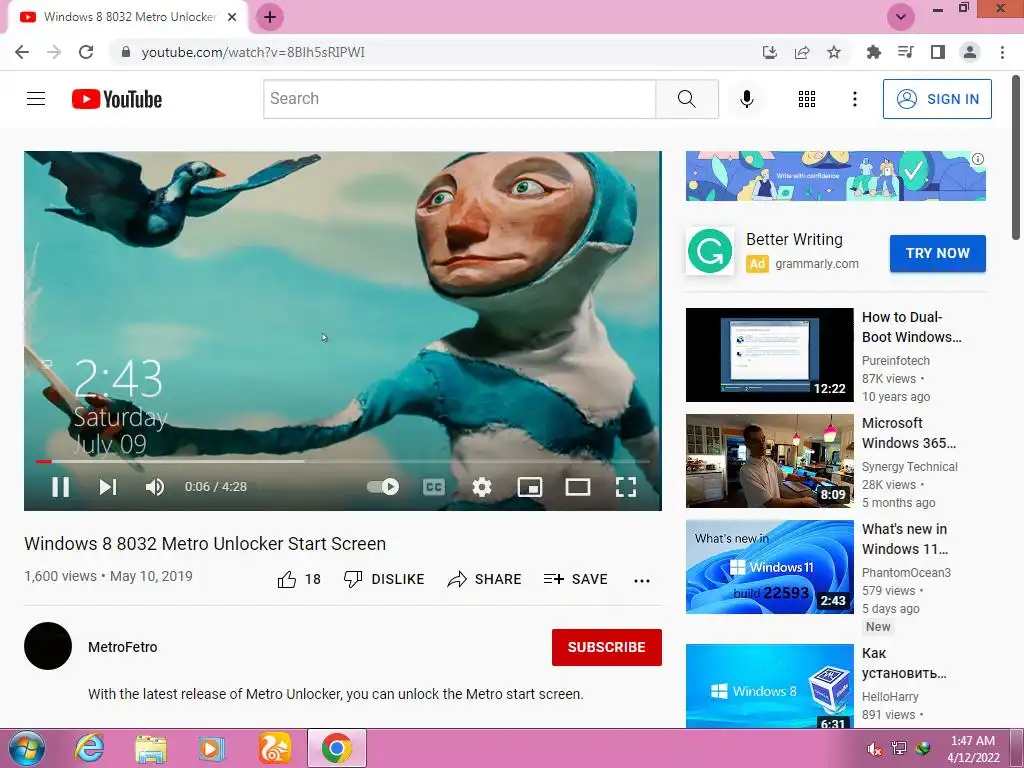Open the Grammarly banner ad image
The width and height of the screenshot is (1024, 768).
pyautogui.click(x=835, y=176)
